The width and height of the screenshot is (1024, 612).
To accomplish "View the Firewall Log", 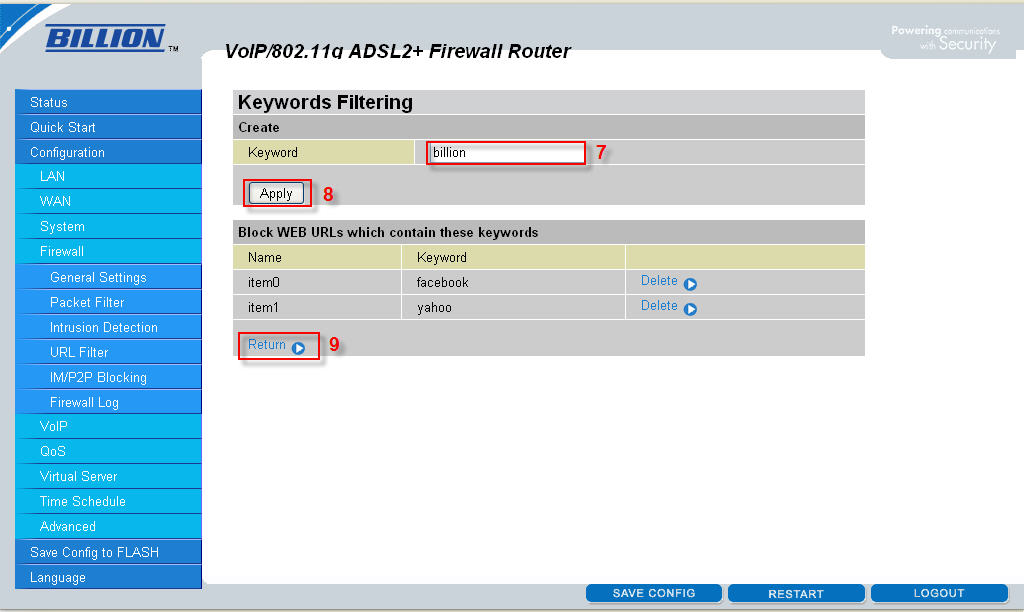I will [x=108, y=402].
